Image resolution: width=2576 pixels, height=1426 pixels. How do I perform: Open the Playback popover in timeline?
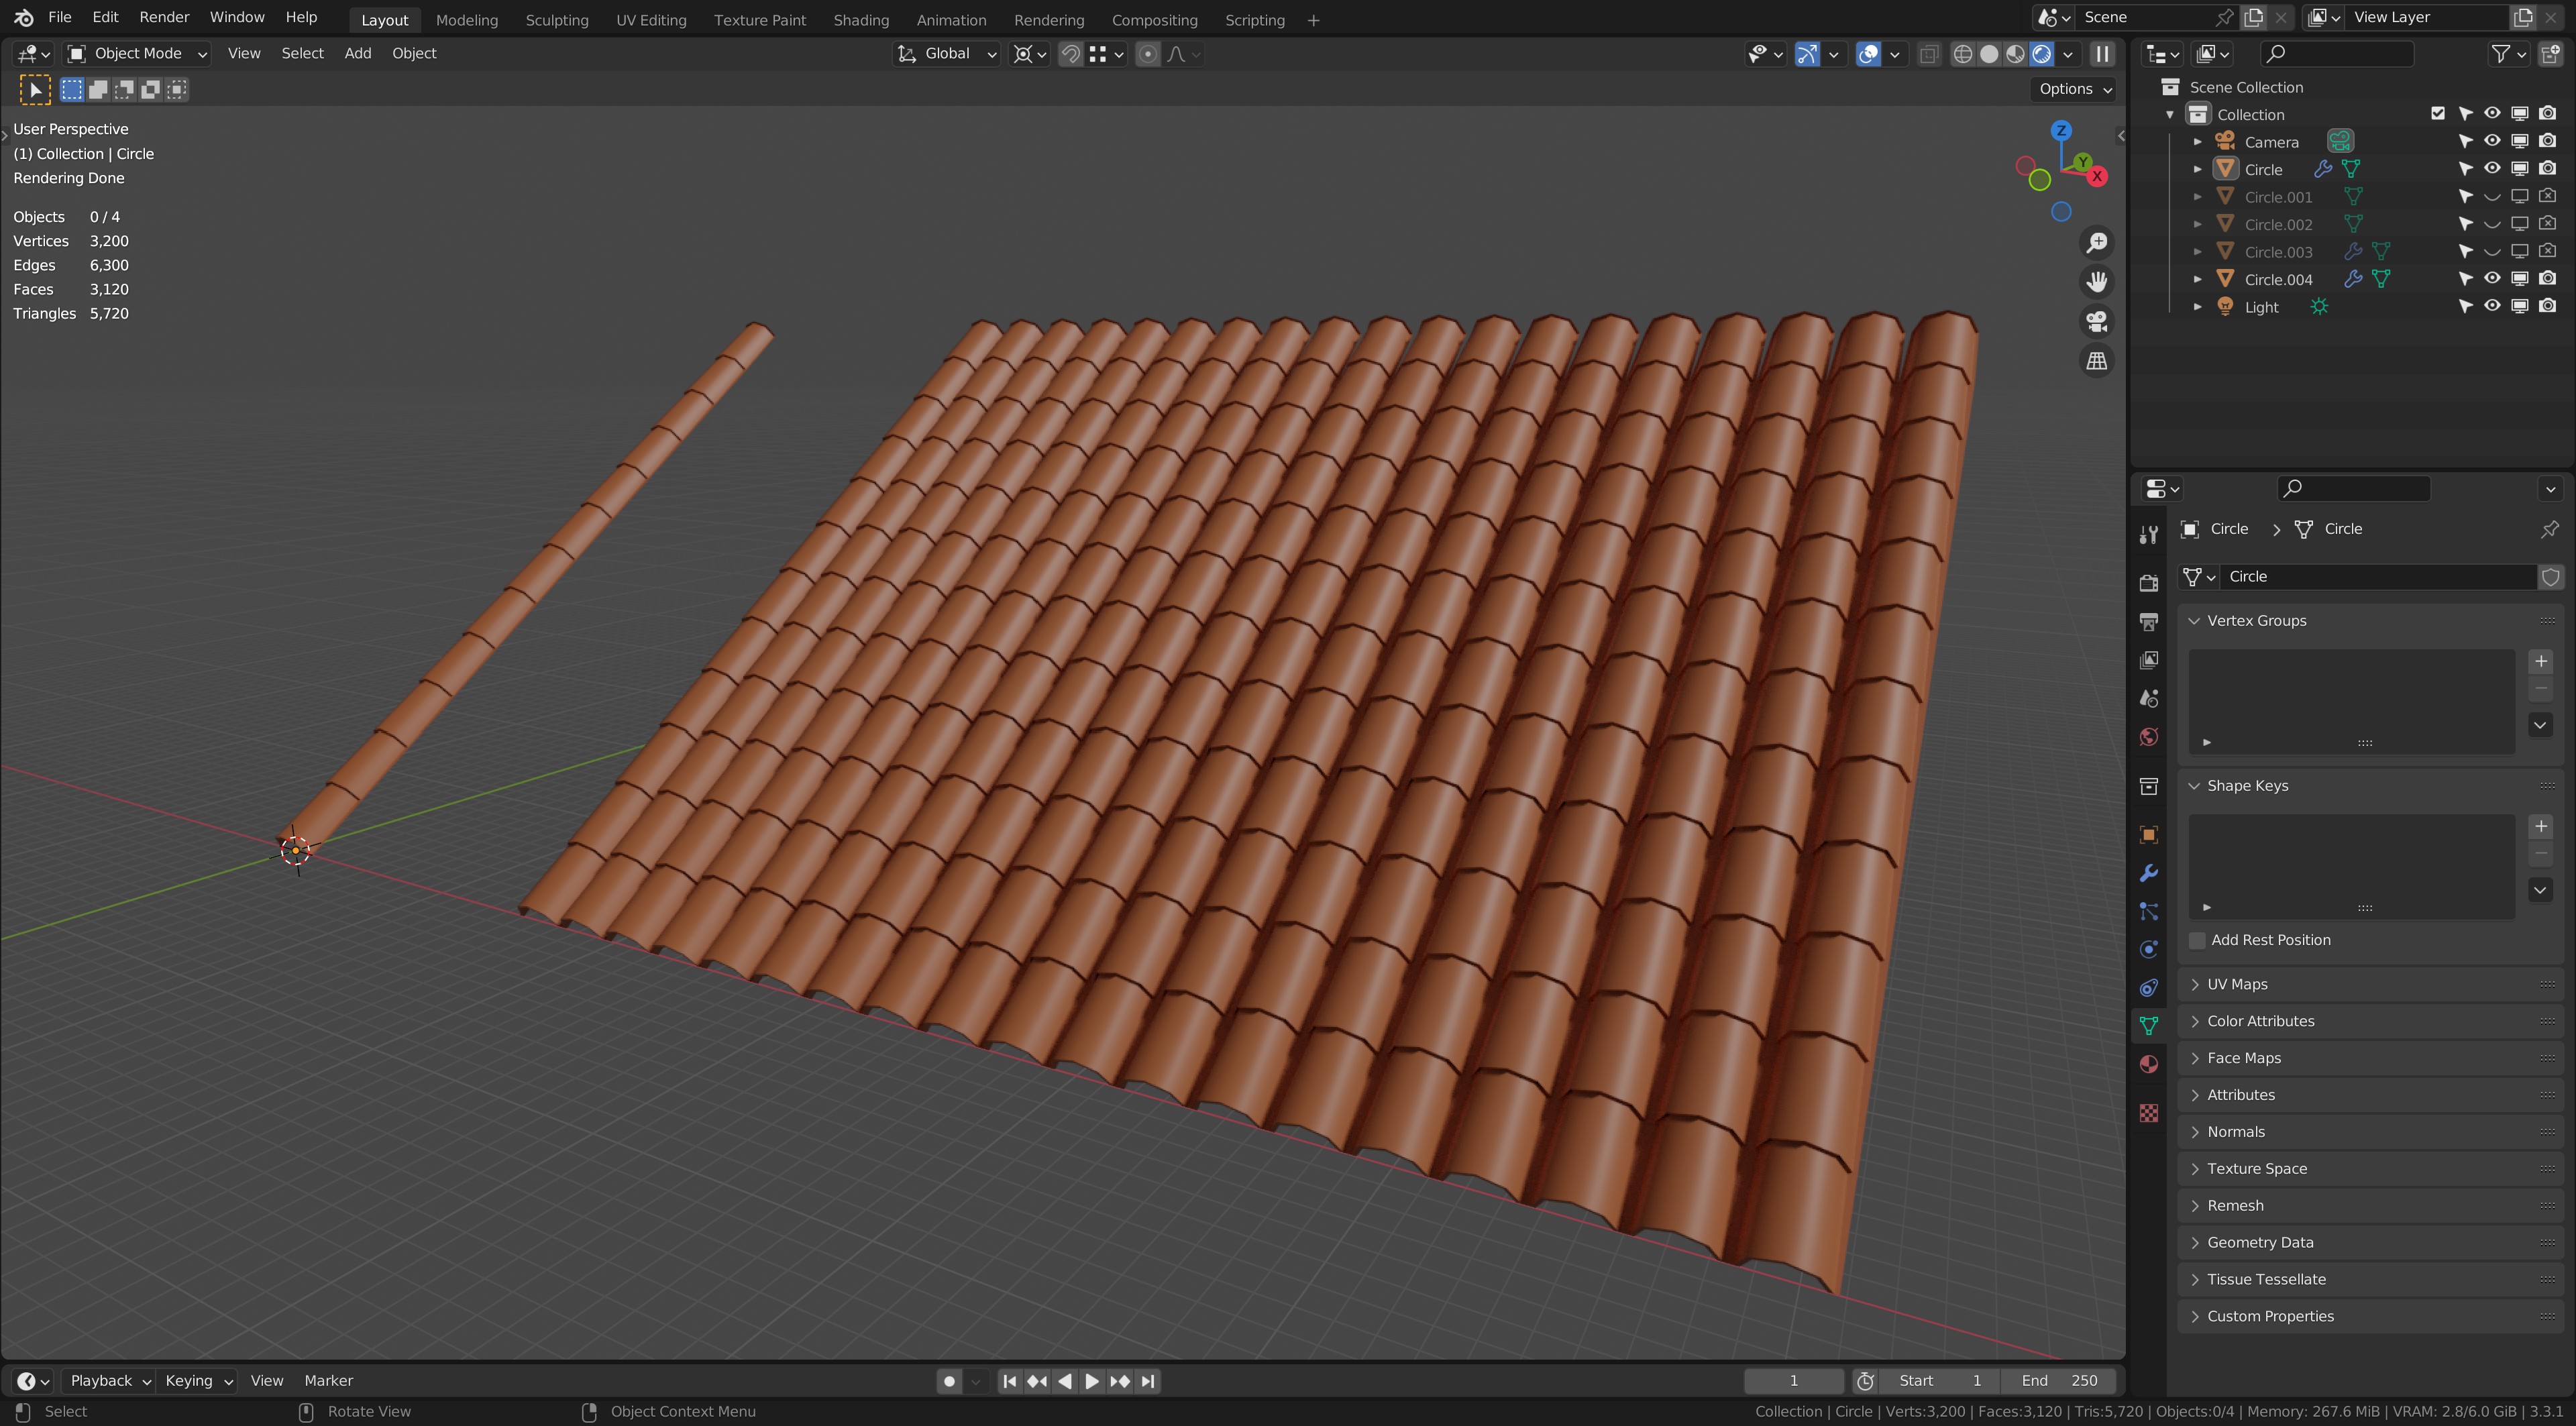[x=110, y=1381]
